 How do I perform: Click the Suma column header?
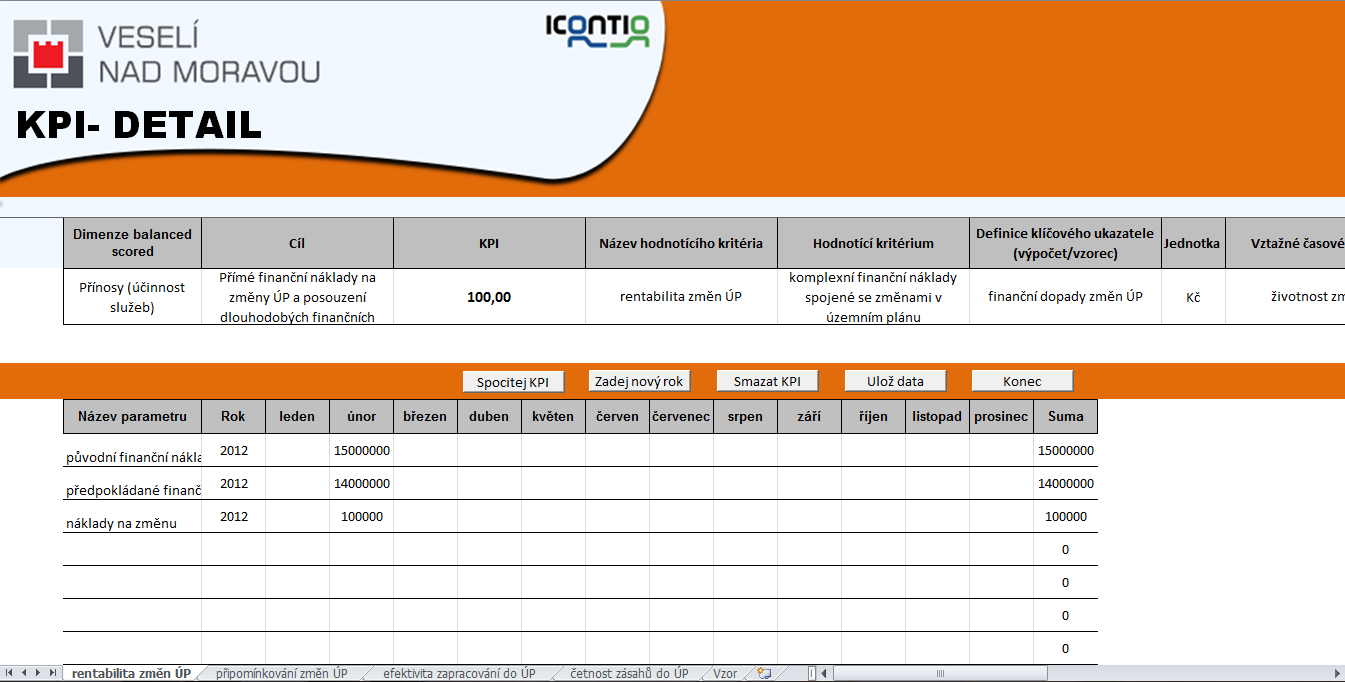1065,416
